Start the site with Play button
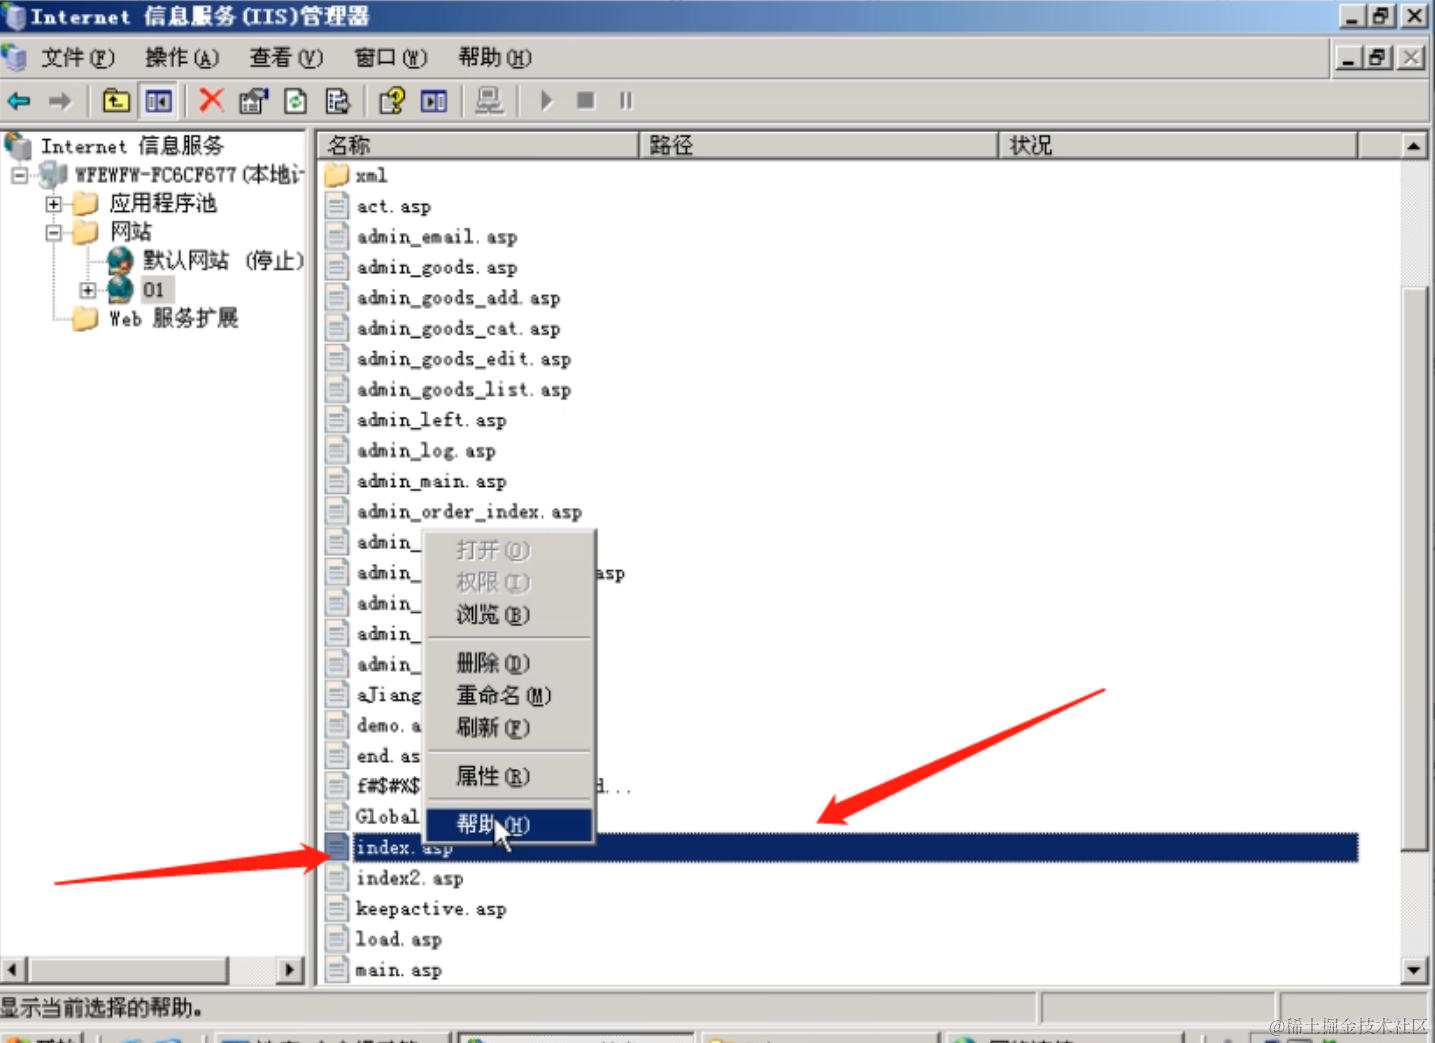 (546, 101)
